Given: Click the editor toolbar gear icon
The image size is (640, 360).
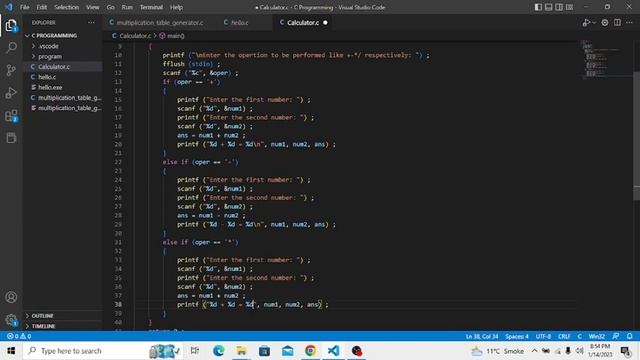Looking at the screenshot, I should 605,23.
